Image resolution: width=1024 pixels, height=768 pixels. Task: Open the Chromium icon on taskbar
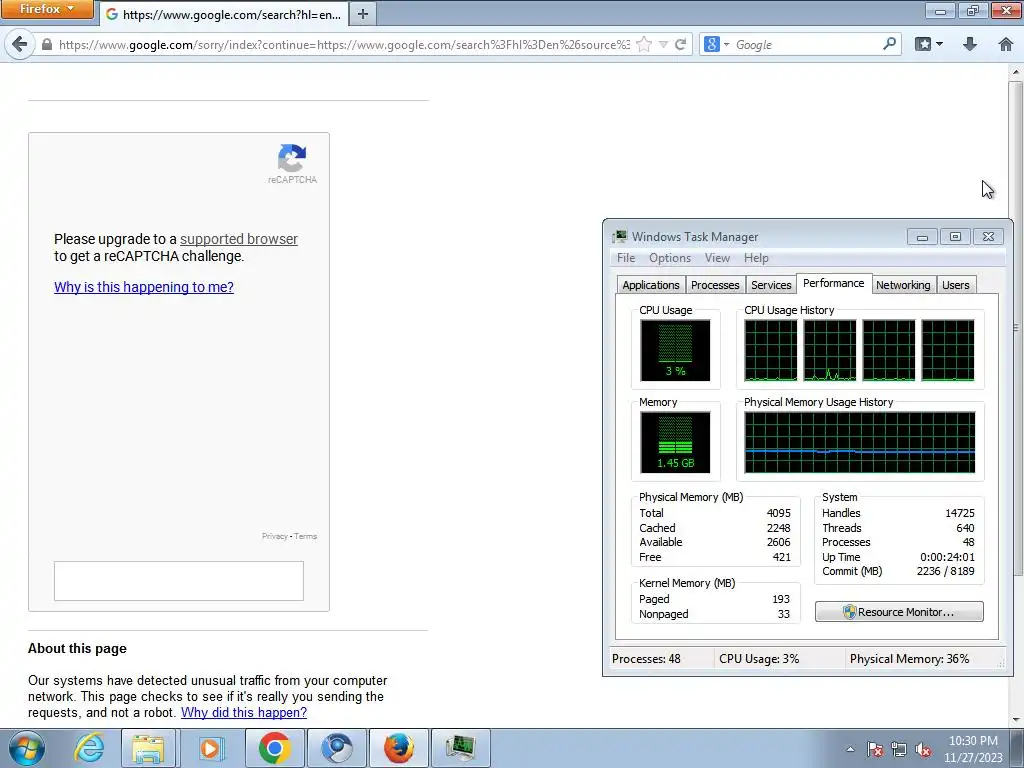coord(337,748)
